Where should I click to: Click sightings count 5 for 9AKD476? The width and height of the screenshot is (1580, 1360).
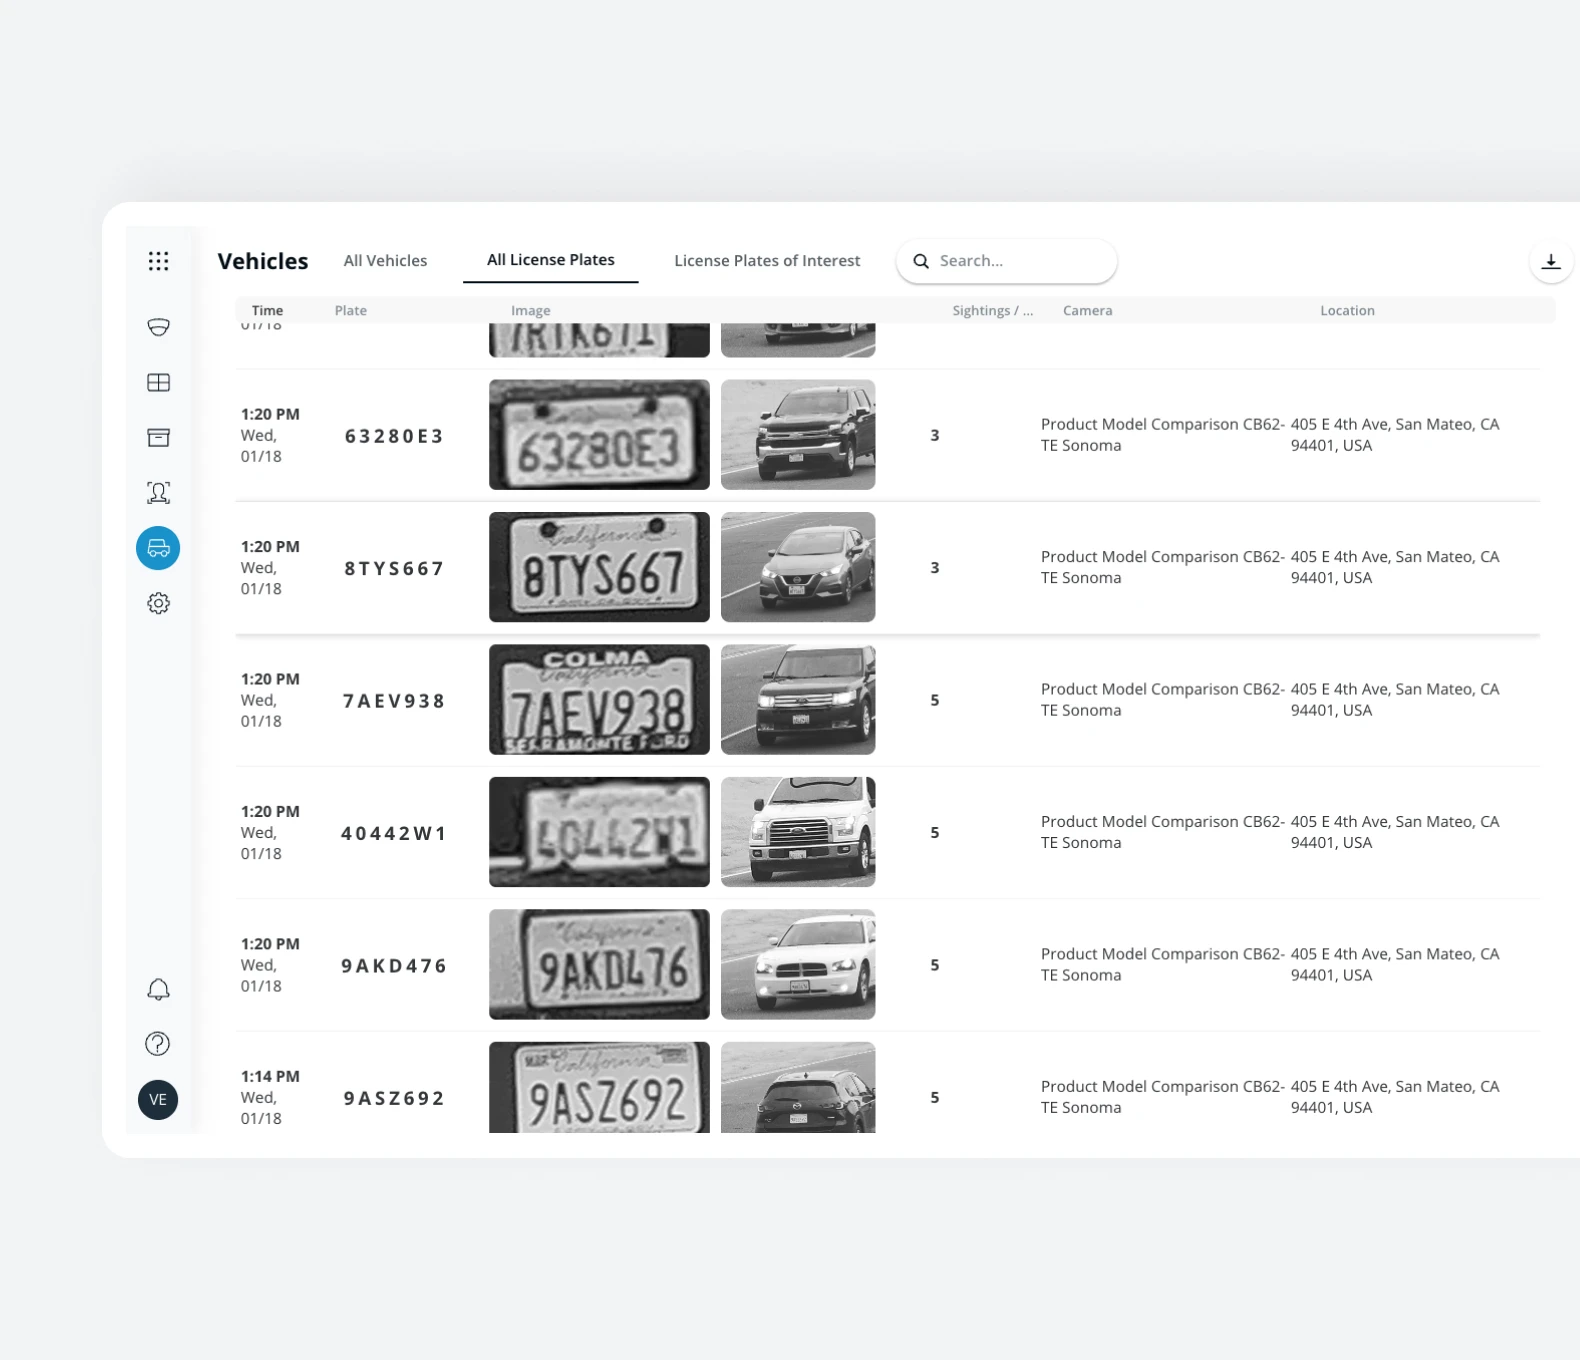(935, 965)
